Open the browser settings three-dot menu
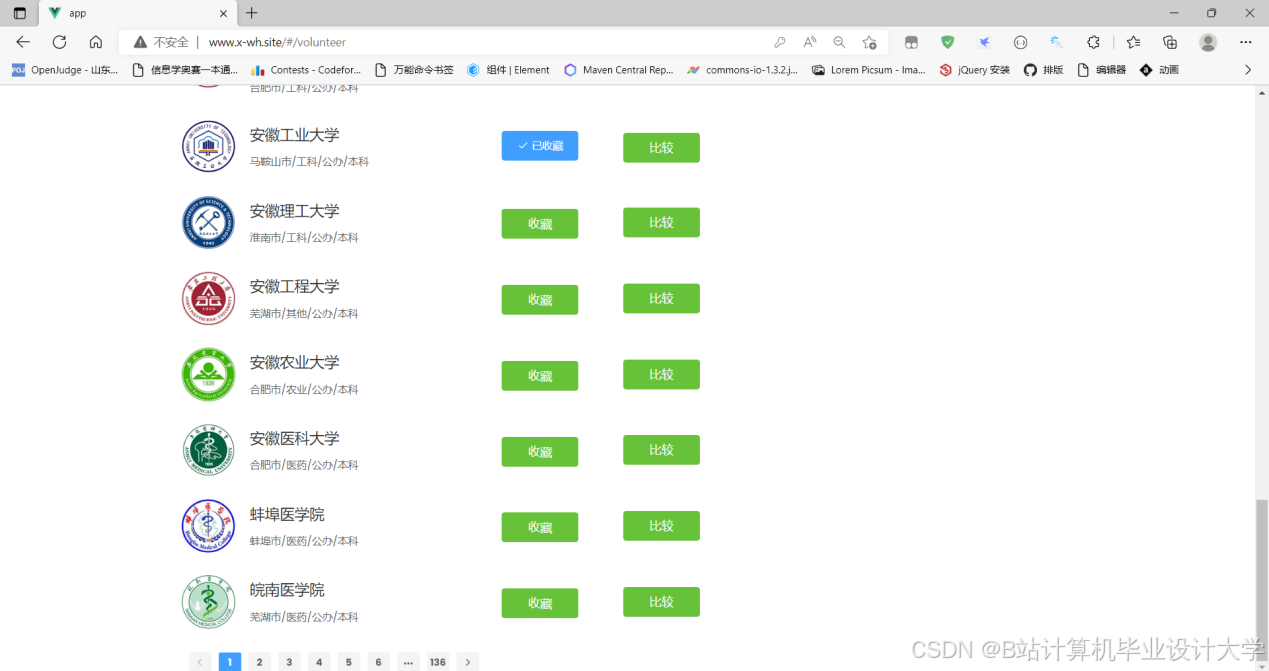The image size is (1269, 671). click(1246, 42)
